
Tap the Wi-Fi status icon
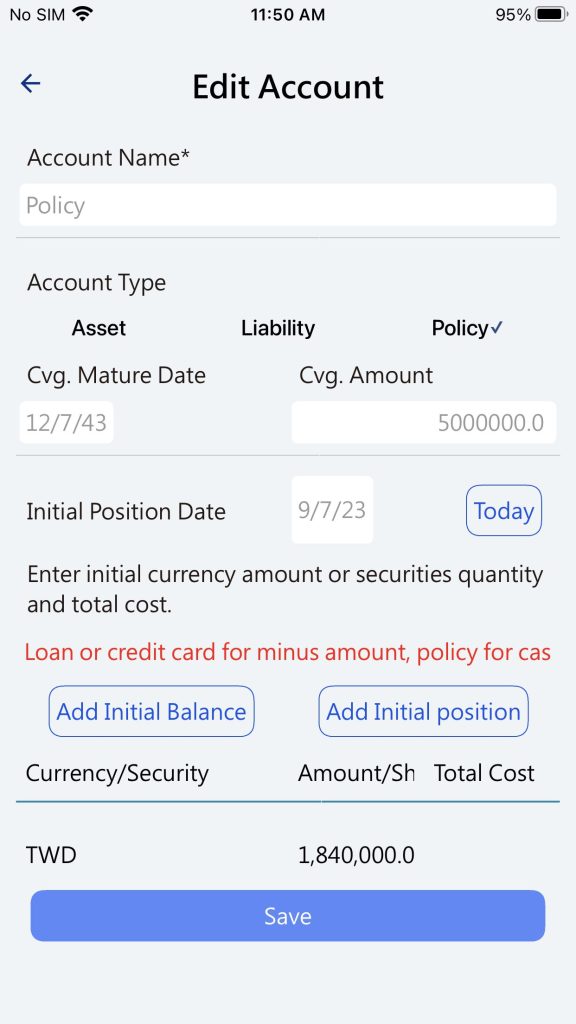82,14
